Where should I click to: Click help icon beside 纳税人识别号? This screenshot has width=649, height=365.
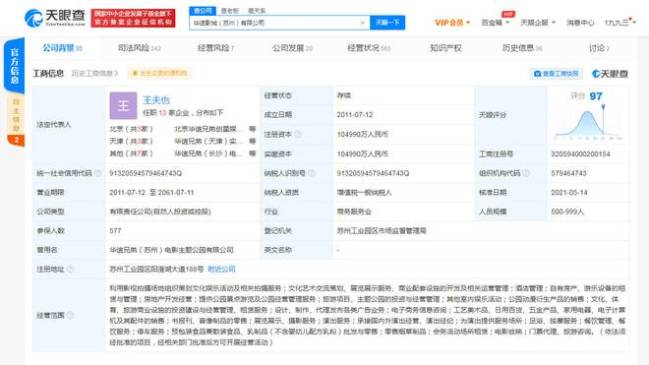point(311,173)
